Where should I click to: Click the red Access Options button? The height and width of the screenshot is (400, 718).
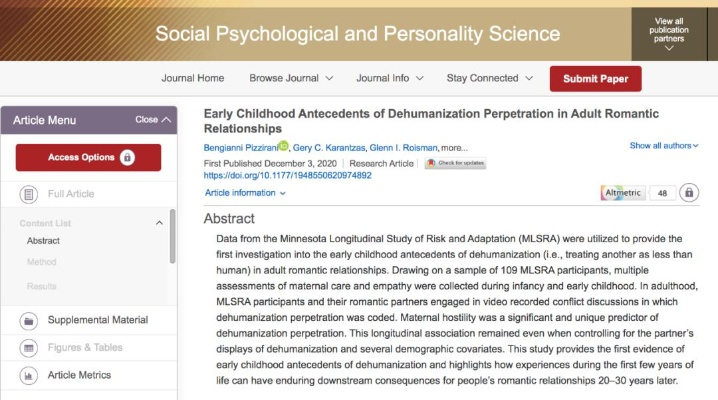pyautogui.click(x=88, y=157)
